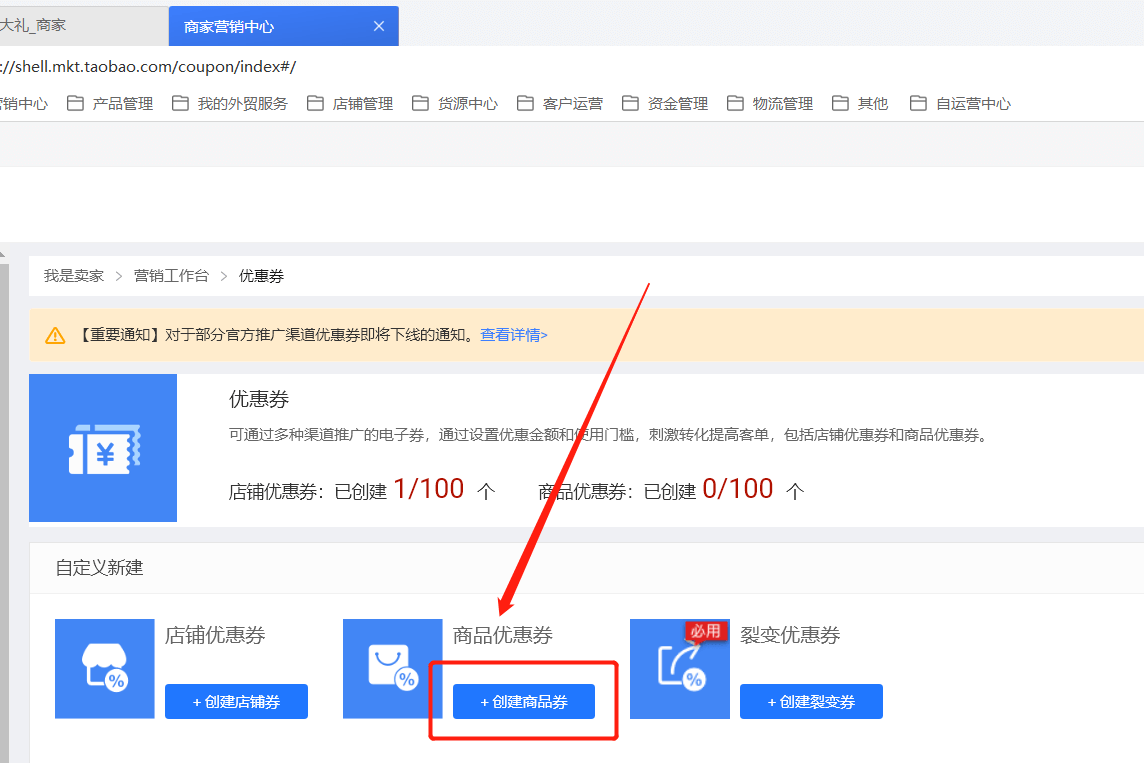This screenshot has height=763, width=1144.
Task: Click the 裂变优惠券 share icon
Action: 679,669
